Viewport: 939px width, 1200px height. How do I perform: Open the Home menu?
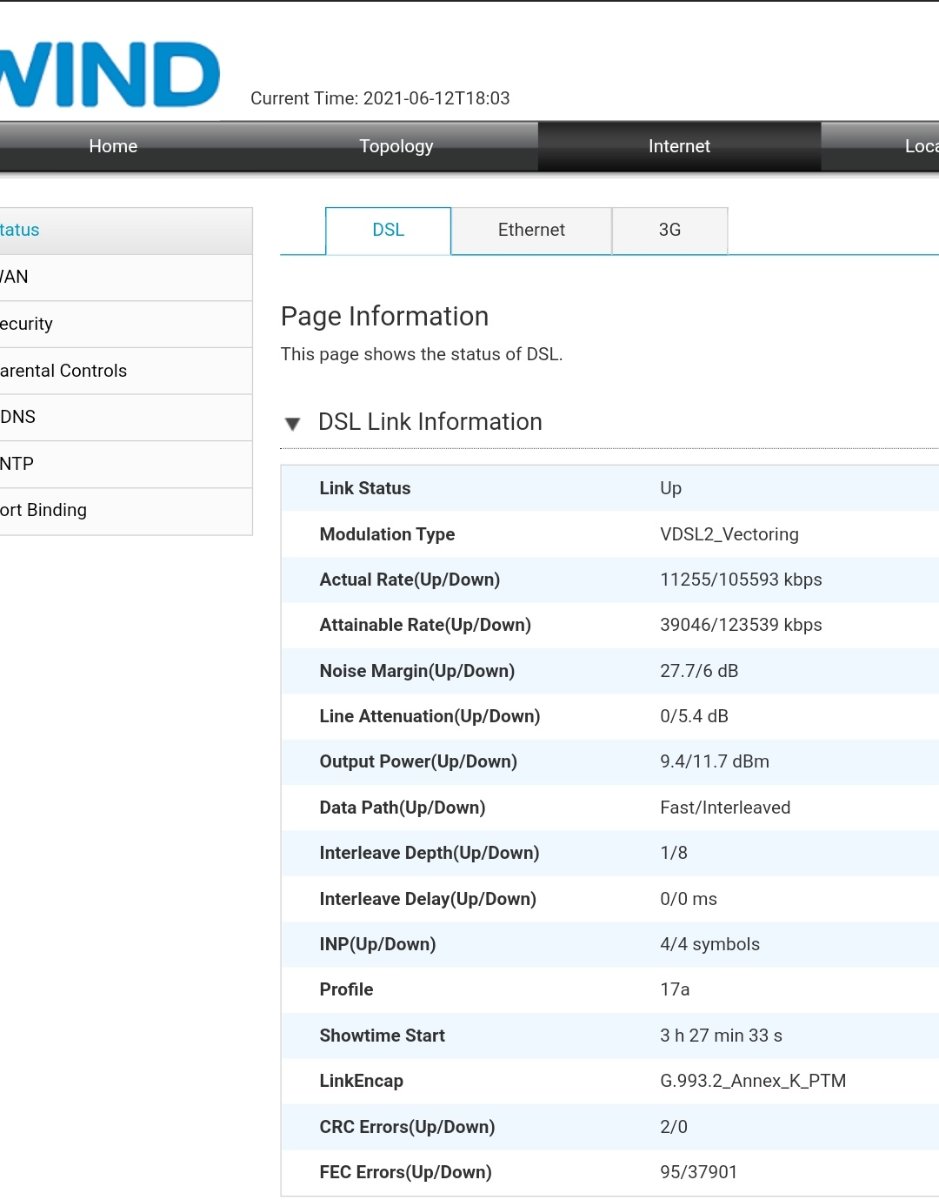(x=113, y=146)
